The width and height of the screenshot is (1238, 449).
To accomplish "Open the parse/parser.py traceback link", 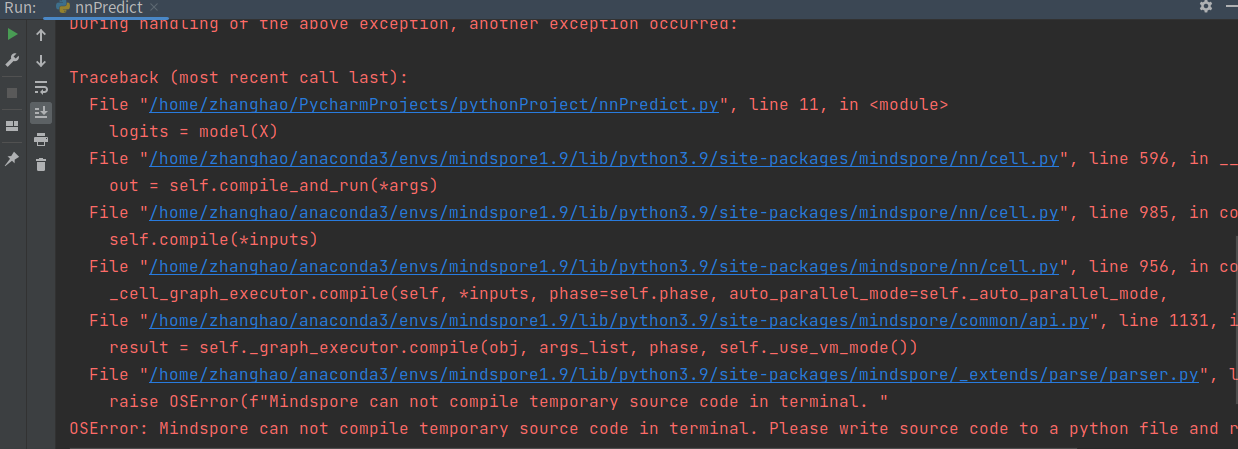I will pos(673,374).
